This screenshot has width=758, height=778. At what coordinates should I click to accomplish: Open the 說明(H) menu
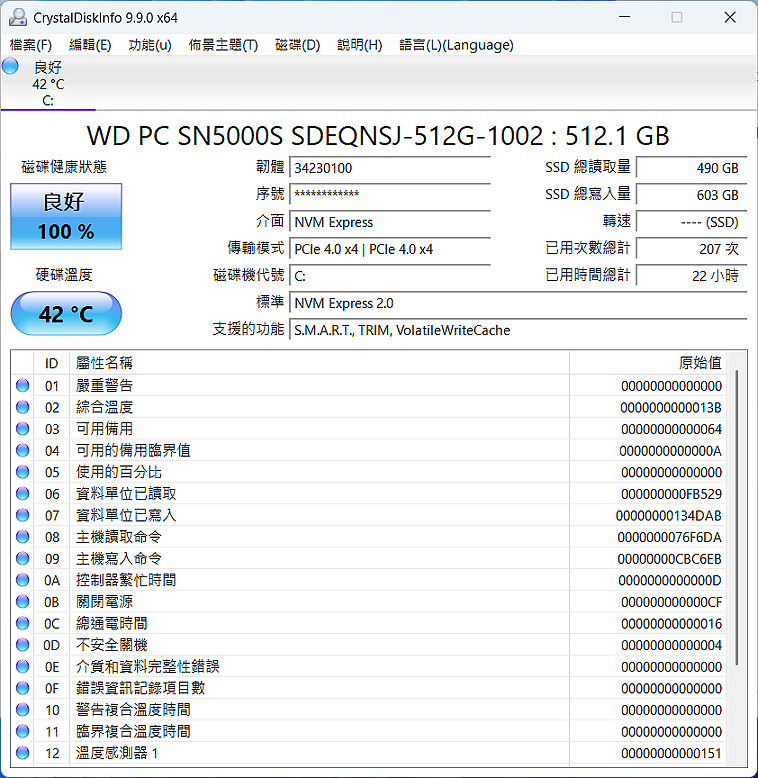360,45
